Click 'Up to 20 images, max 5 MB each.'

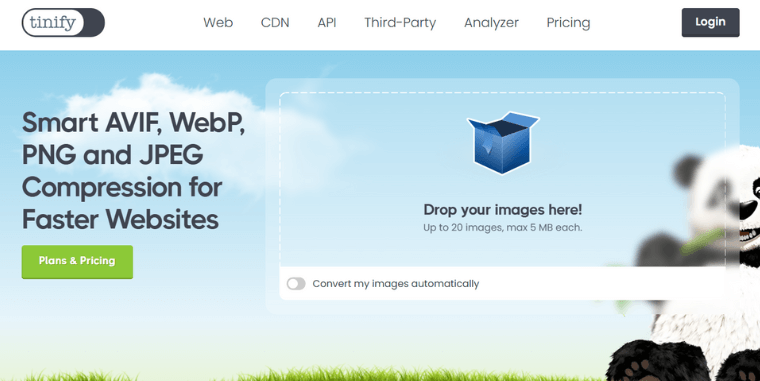click(x=503, y=227)
